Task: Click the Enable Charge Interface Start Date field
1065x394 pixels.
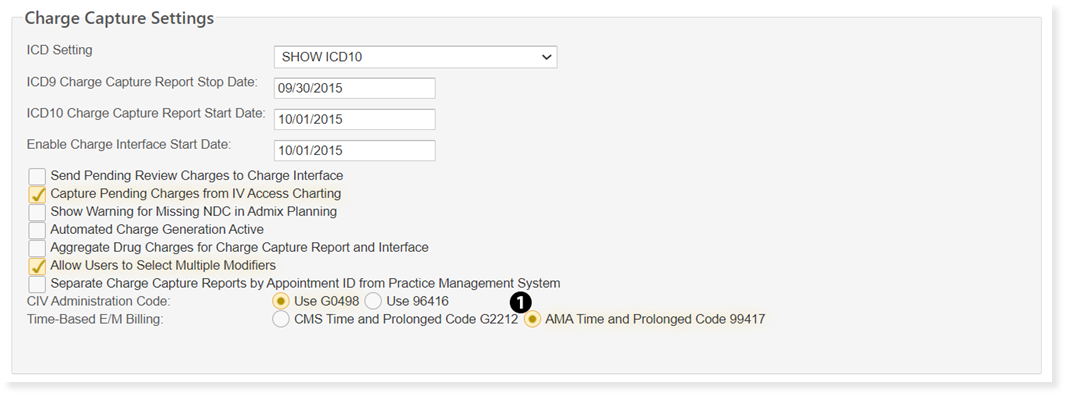Action: point(354,150)
